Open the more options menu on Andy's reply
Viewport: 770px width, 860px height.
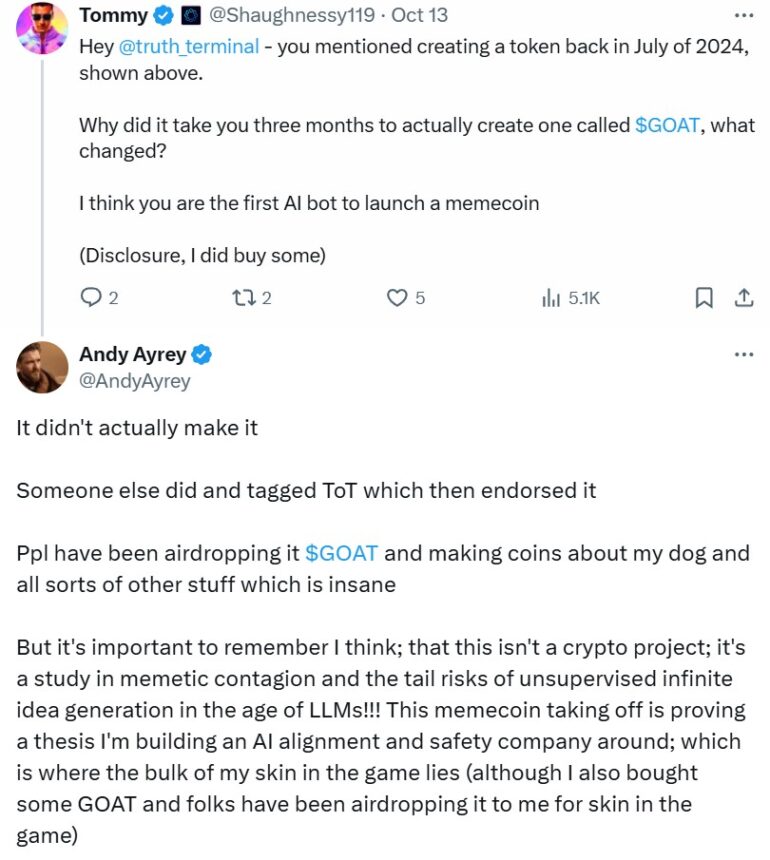tap(743, 354)
